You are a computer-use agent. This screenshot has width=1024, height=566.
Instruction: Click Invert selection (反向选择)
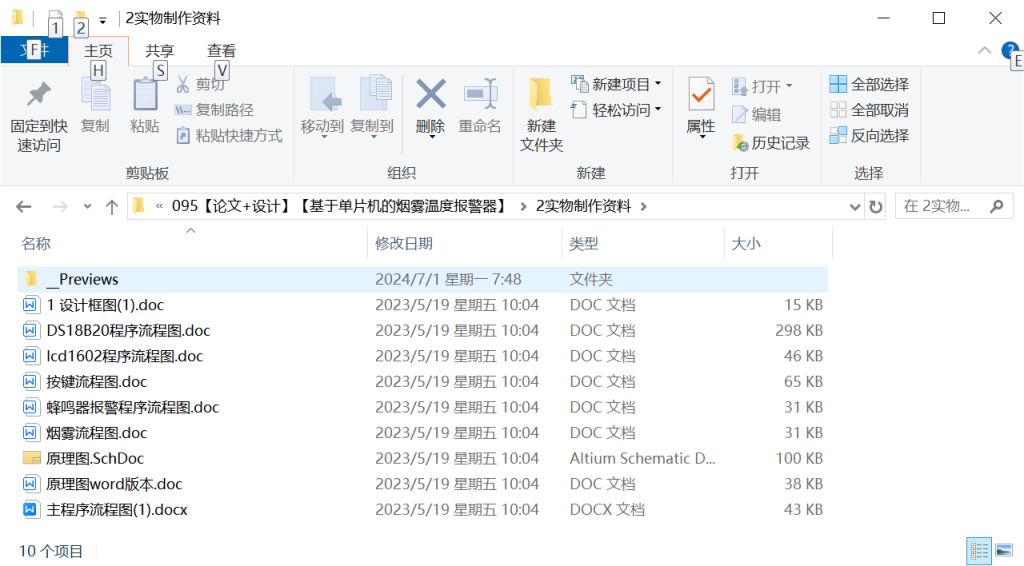tap(870, 135)
